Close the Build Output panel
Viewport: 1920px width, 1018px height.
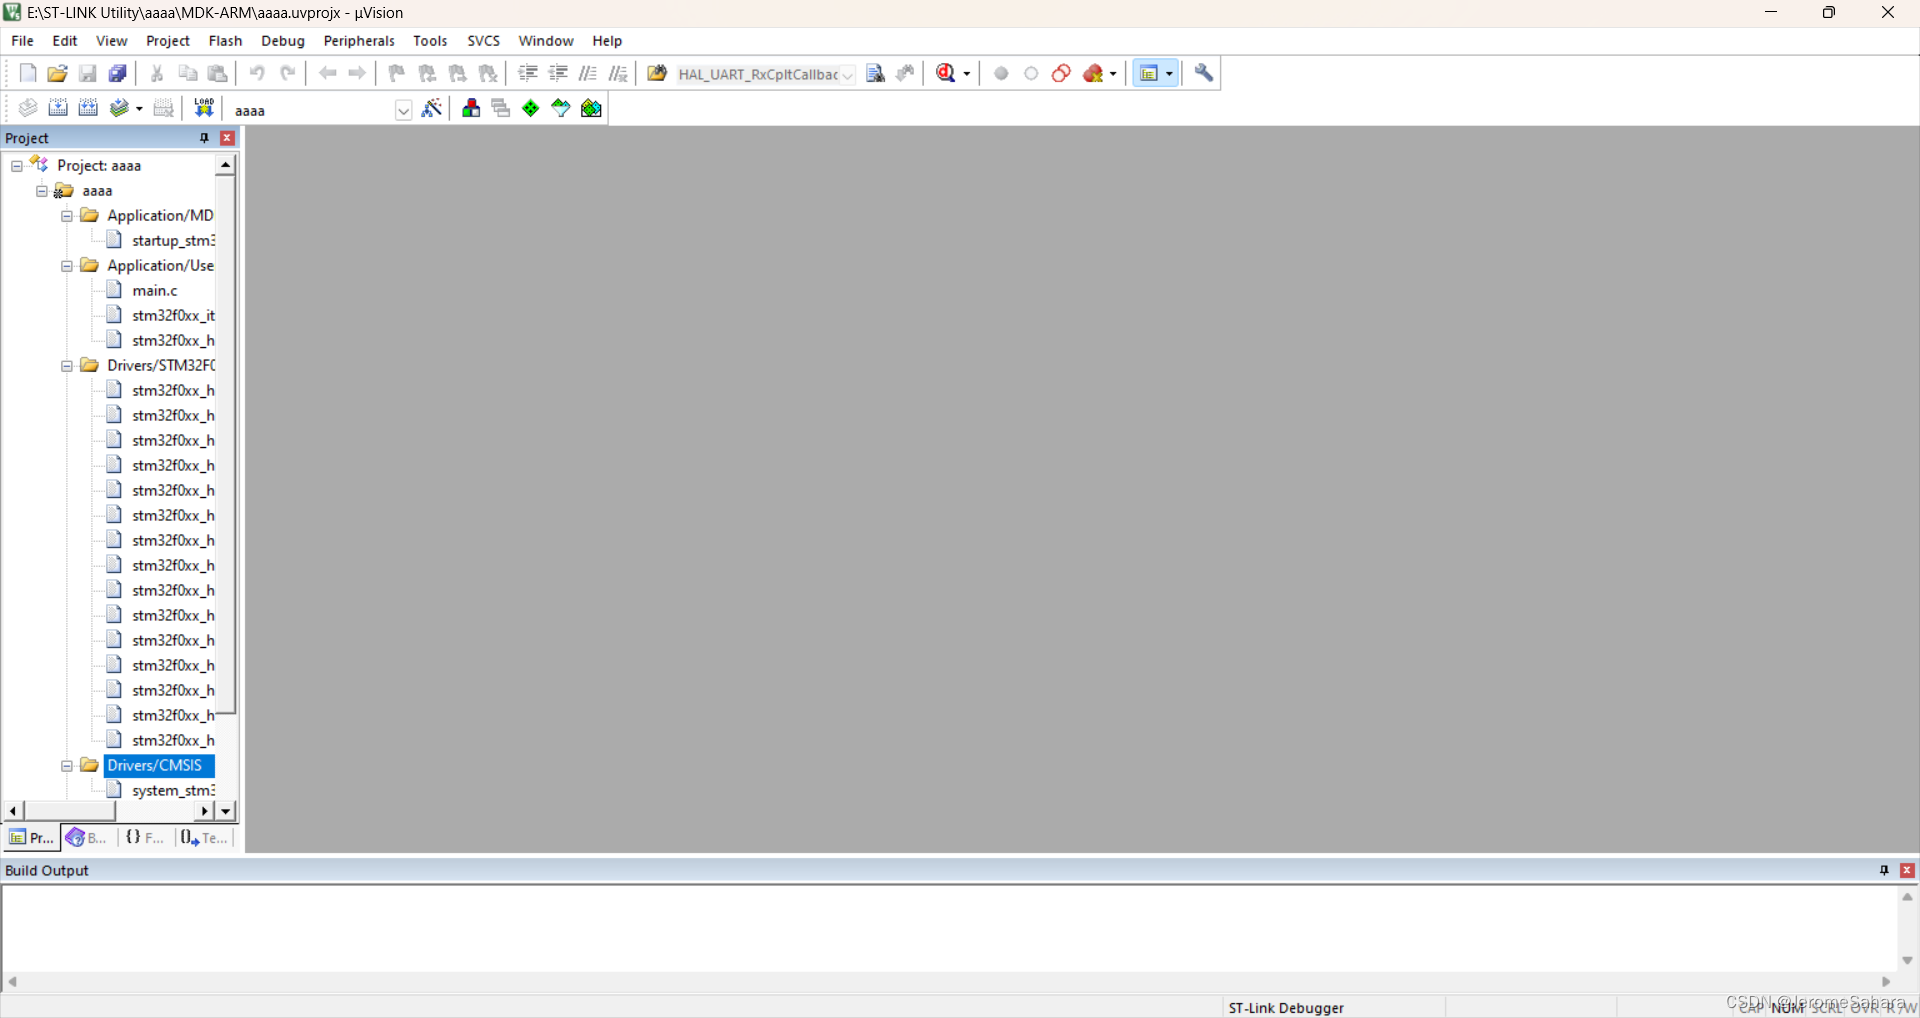point(1907,871)
